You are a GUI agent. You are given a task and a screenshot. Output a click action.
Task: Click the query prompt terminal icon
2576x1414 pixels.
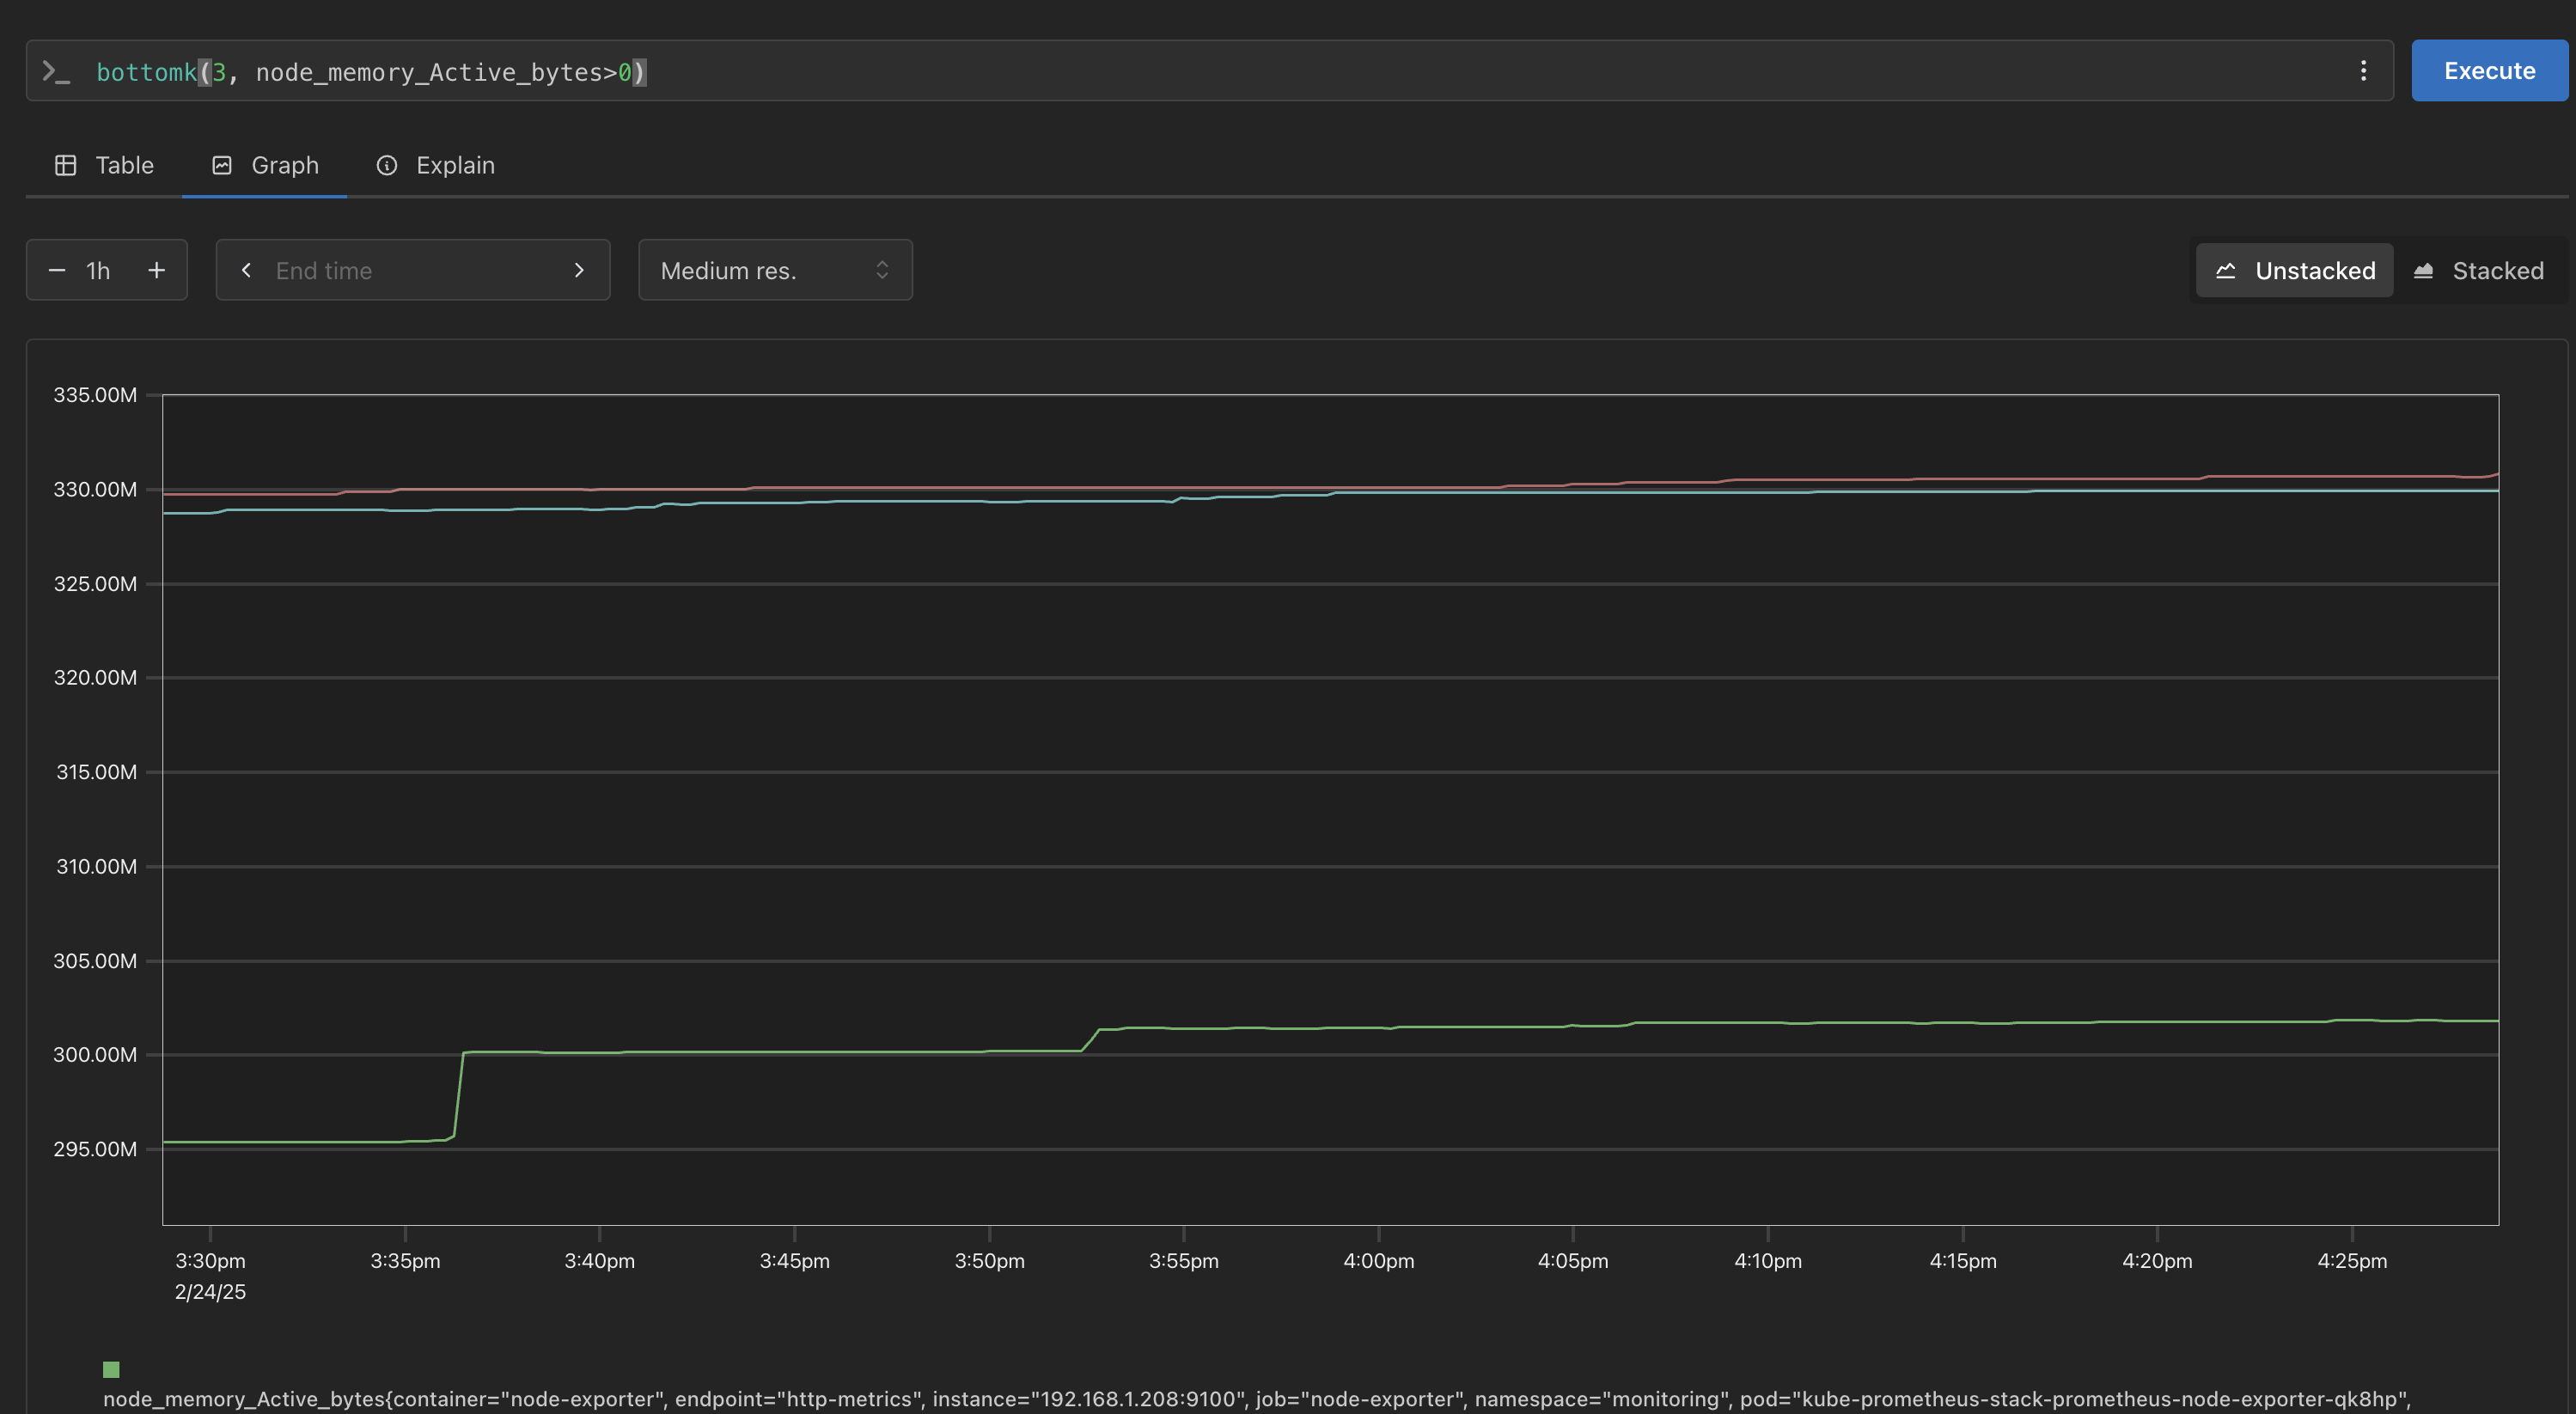[x=56, y=71]
